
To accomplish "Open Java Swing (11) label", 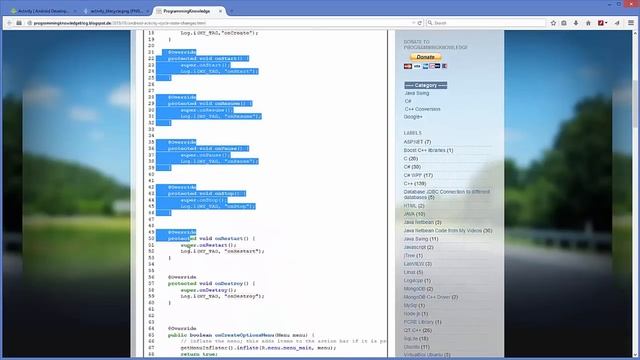I will coord(421,239).
